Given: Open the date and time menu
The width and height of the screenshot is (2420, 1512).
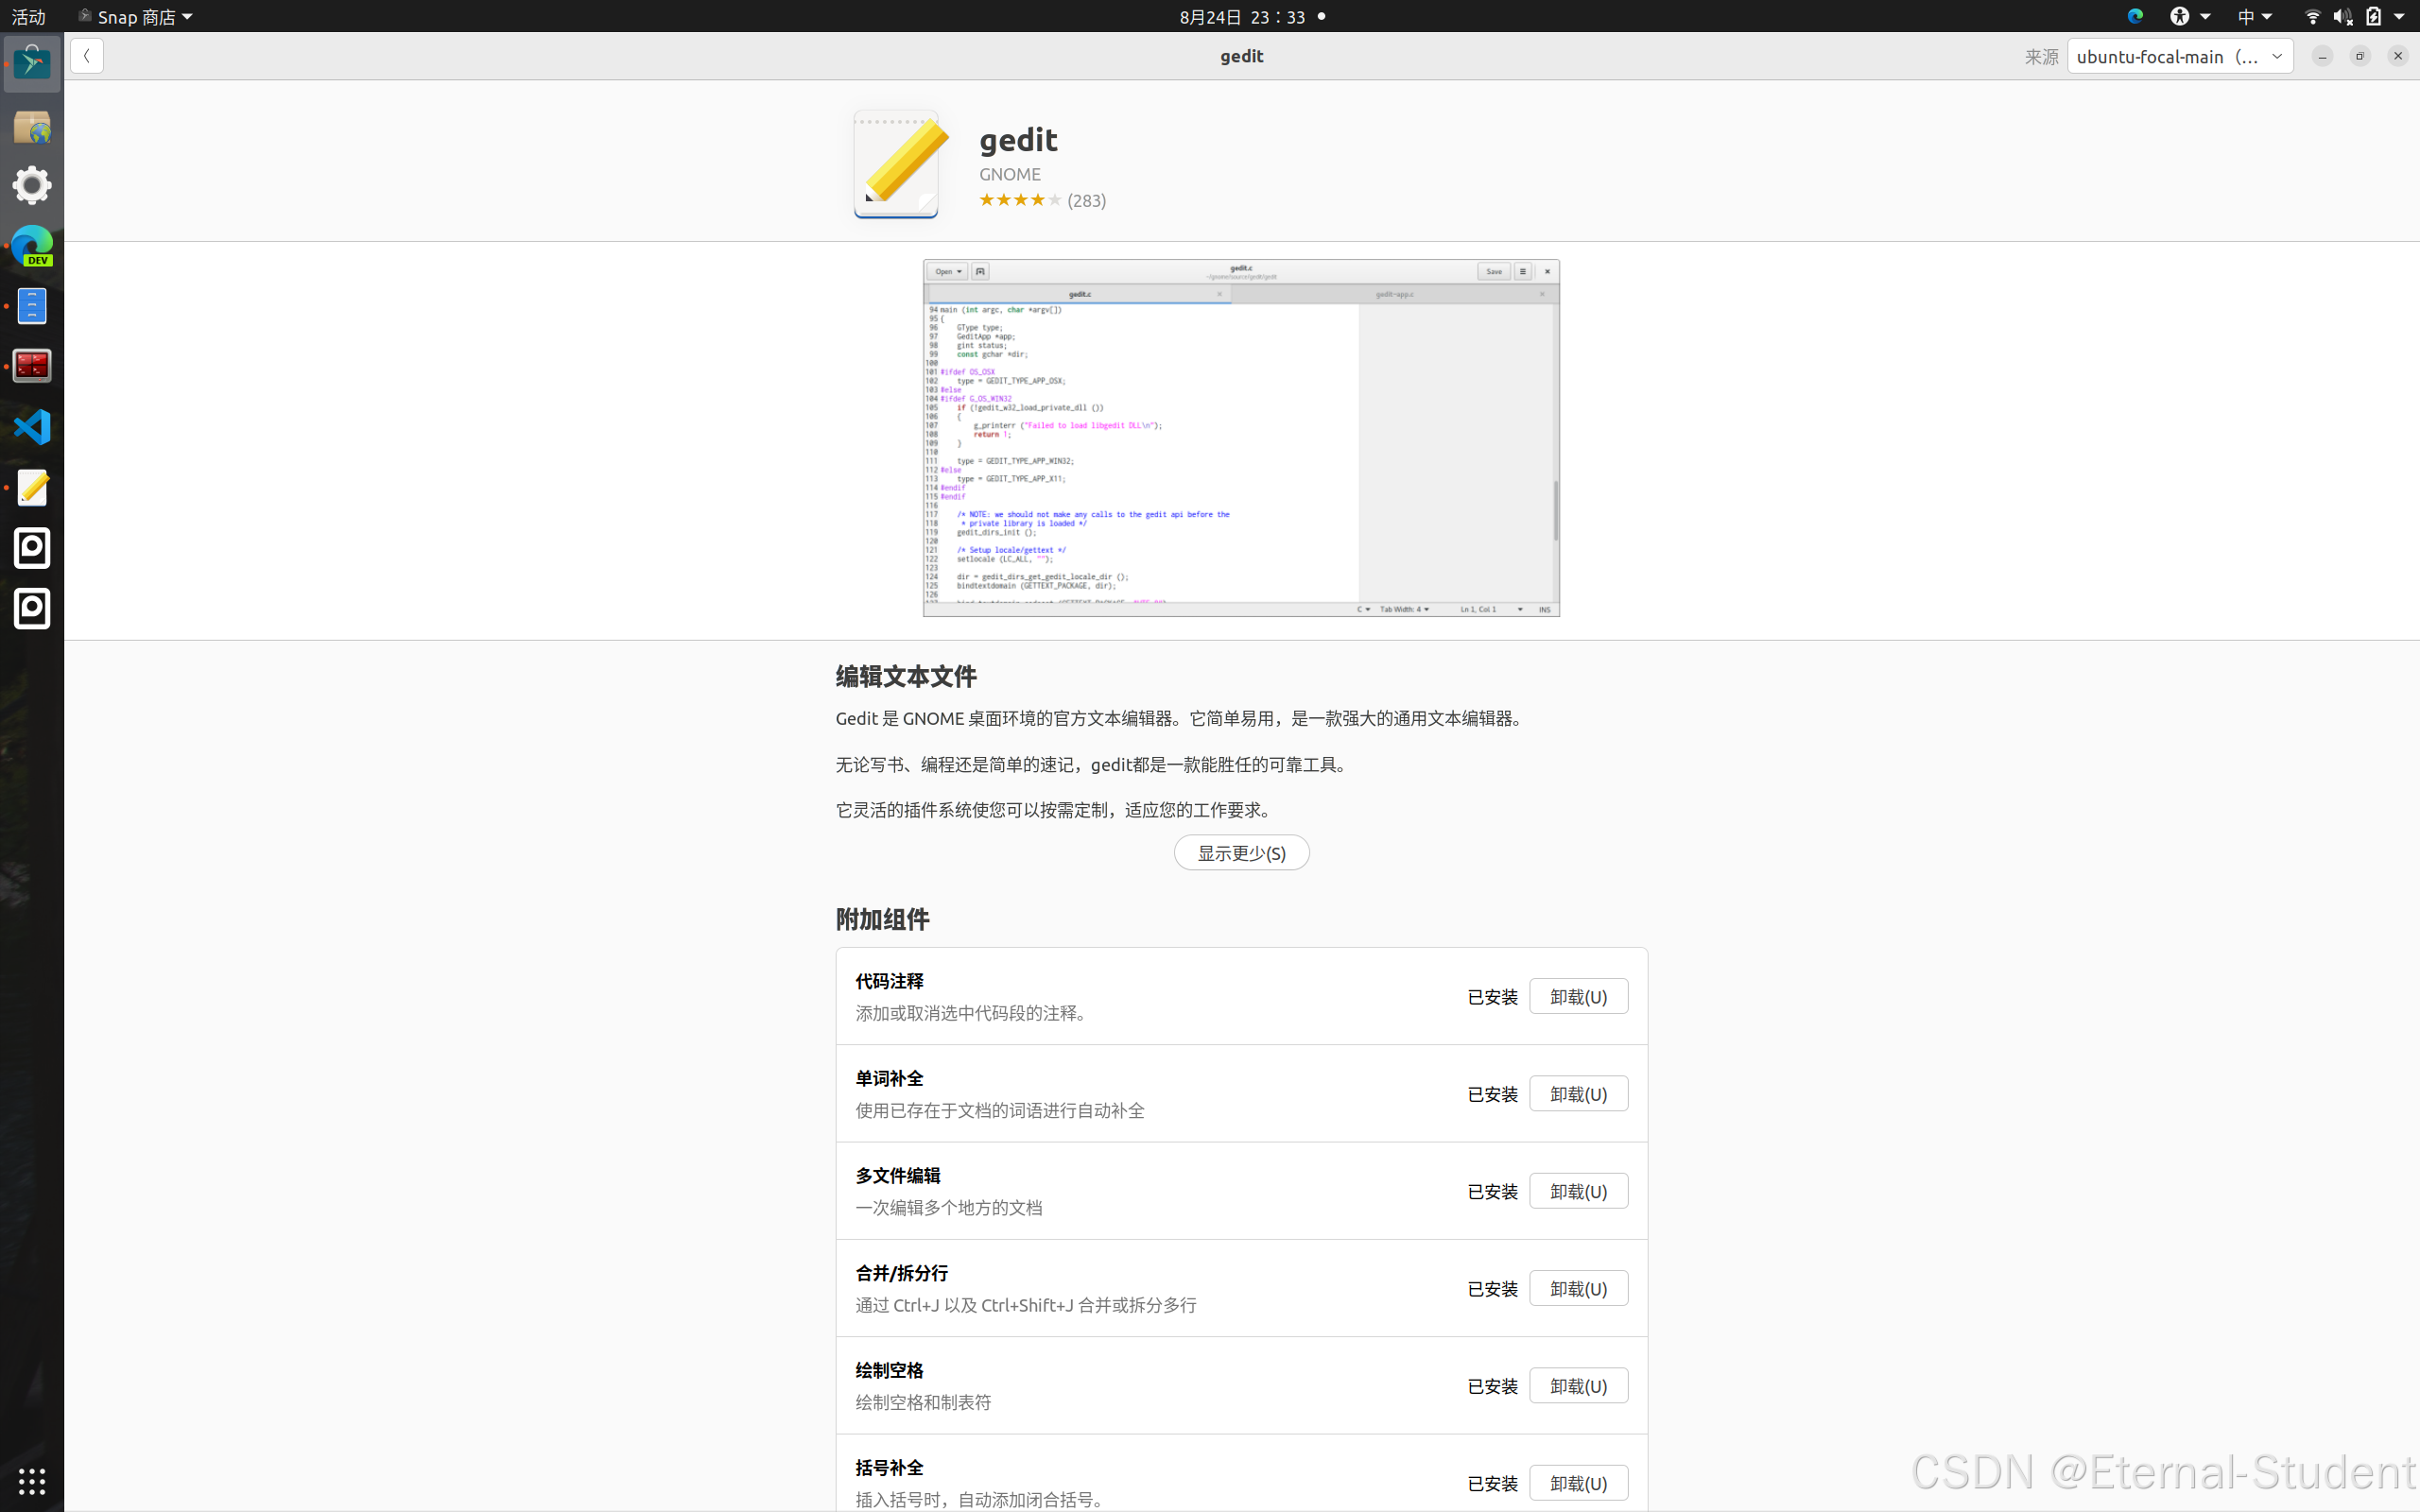Looking at the screenshot, I should (x=1241, y=16).
